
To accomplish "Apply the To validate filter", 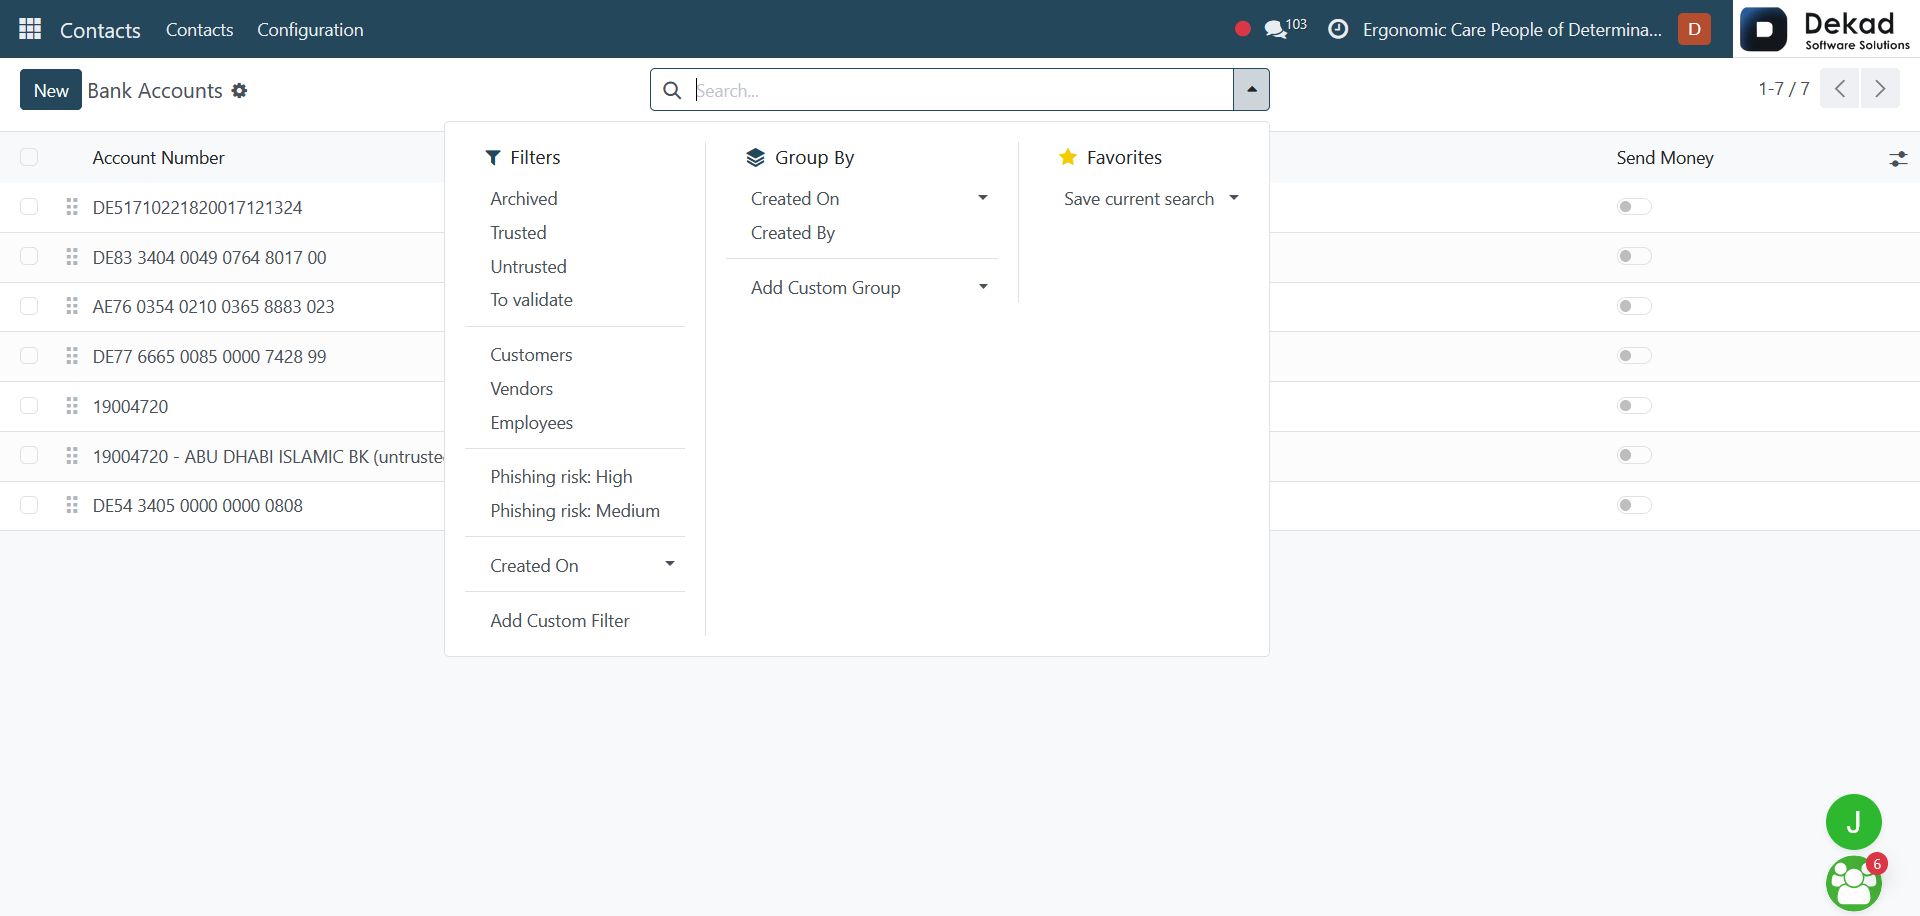I will click(531, 300).
